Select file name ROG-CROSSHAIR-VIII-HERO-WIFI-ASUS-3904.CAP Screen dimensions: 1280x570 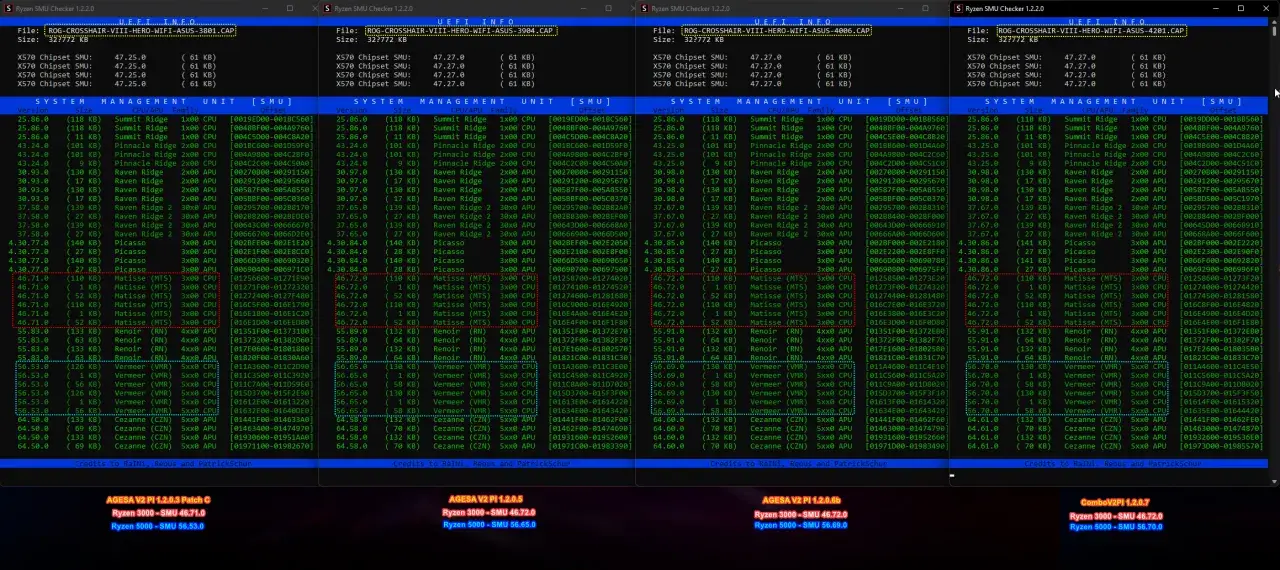460,31
